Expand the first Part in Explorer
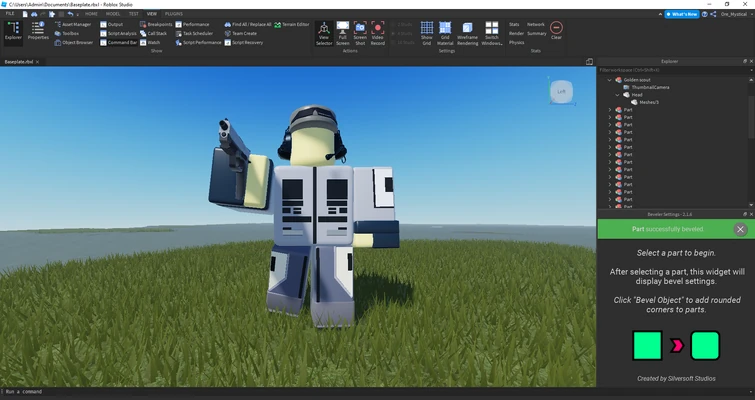Image resolution: width=755 pixels, height=400 pixels. click(x=610, y=110)
